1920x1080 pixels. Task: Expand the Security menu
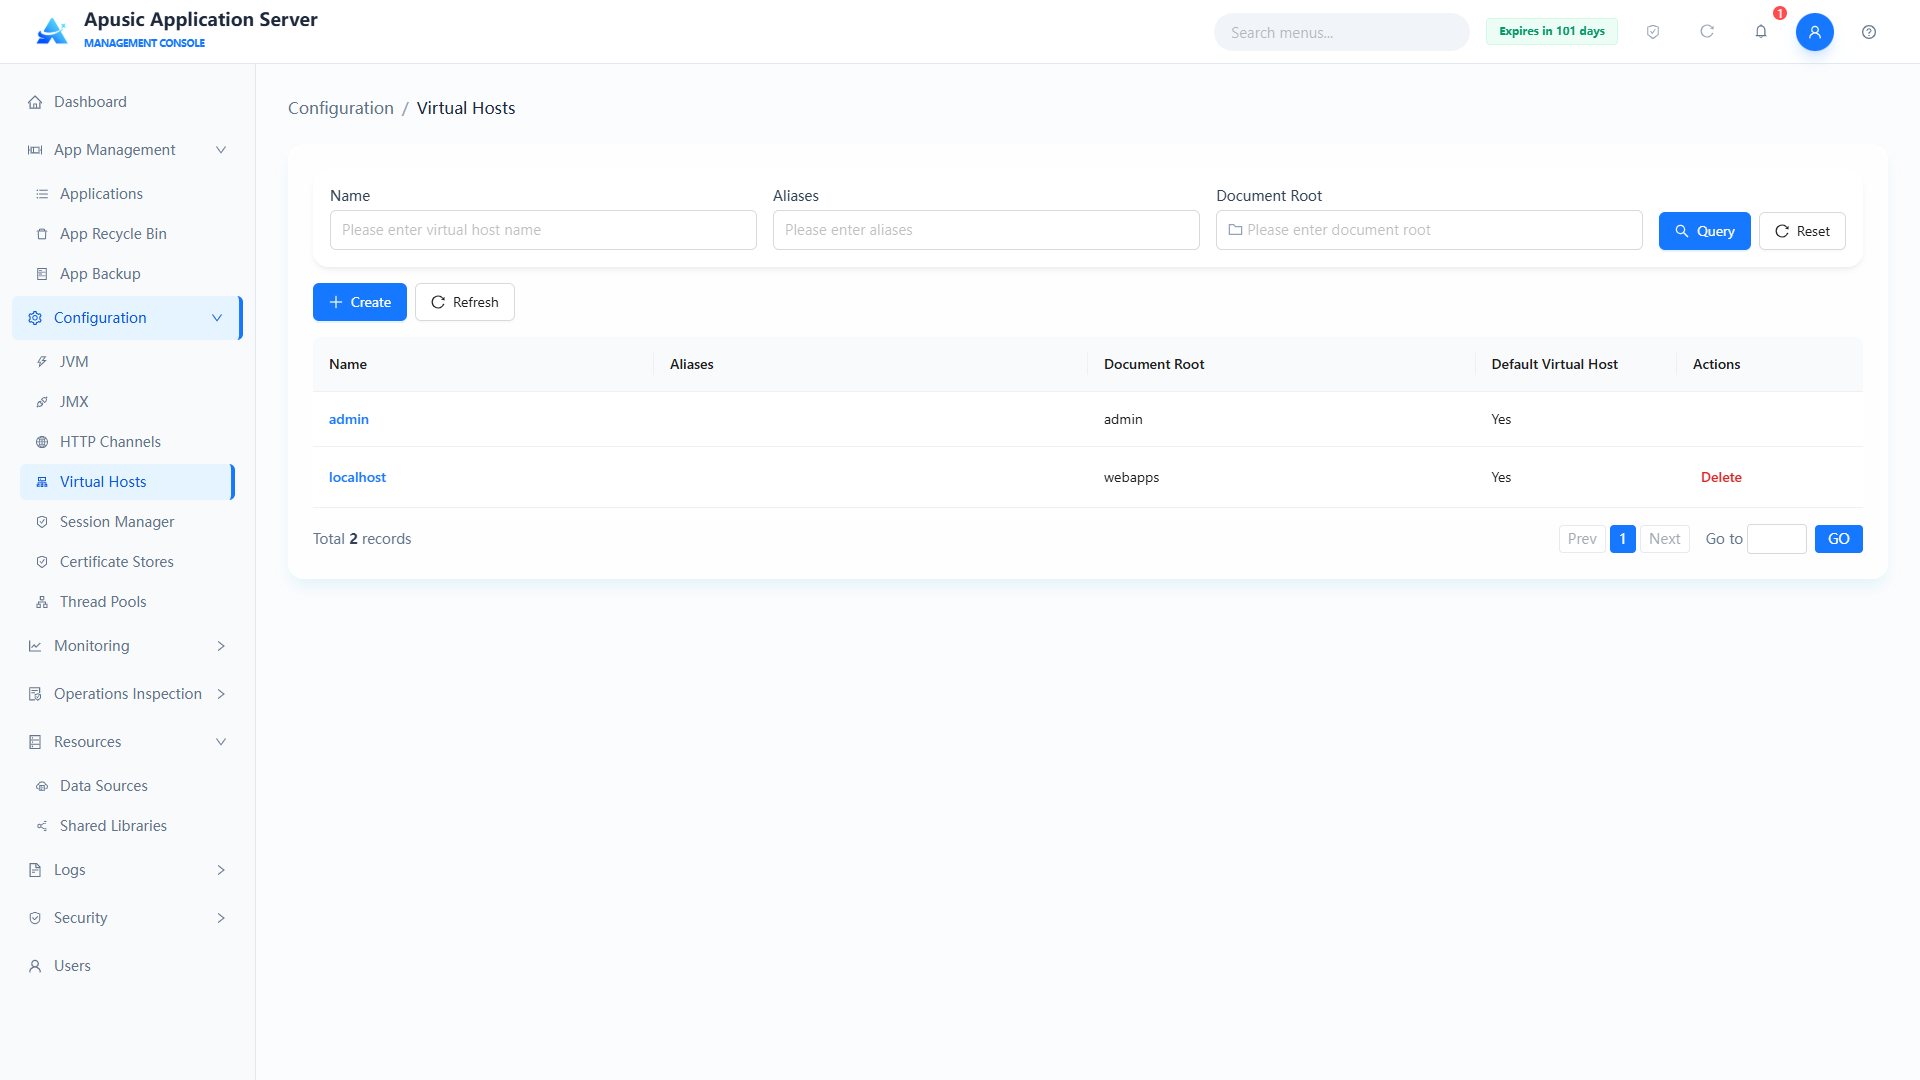click(x=221, y=918)
